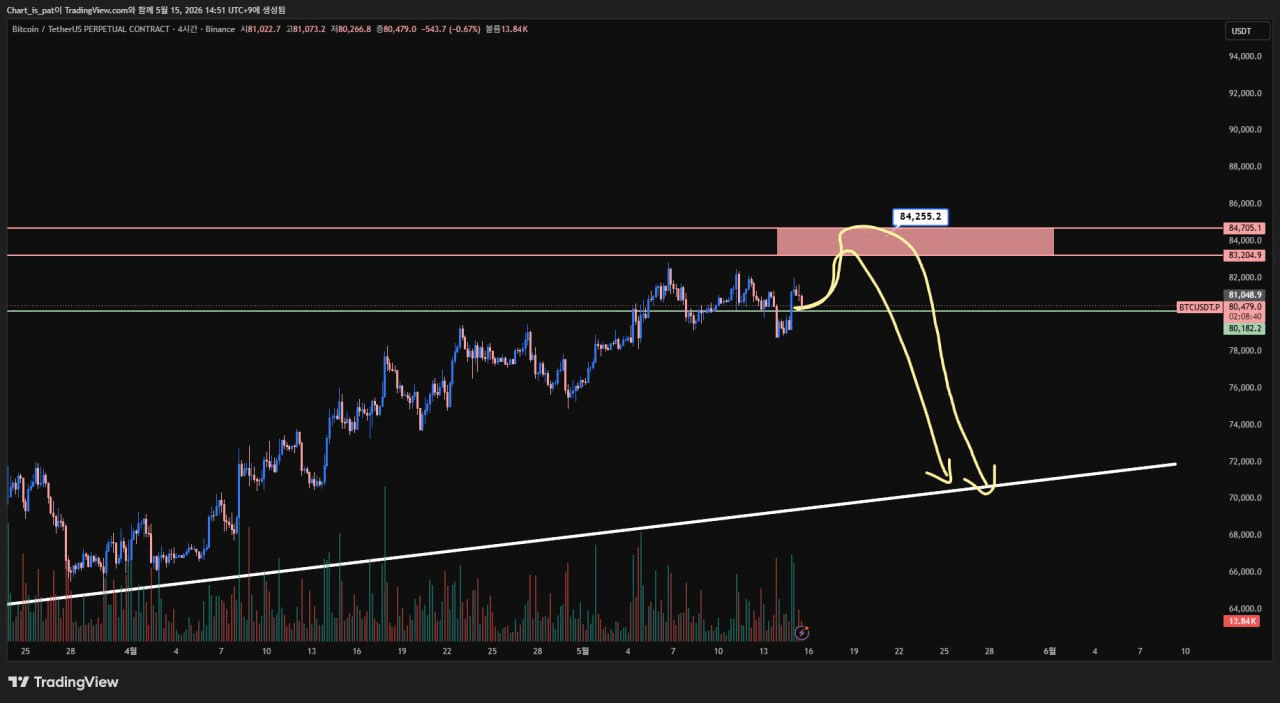Image resolution: width=1280 pixels, height=703 pixels.
Task: Click the 6월 date marker on time axis
Action: [1049, 651]
